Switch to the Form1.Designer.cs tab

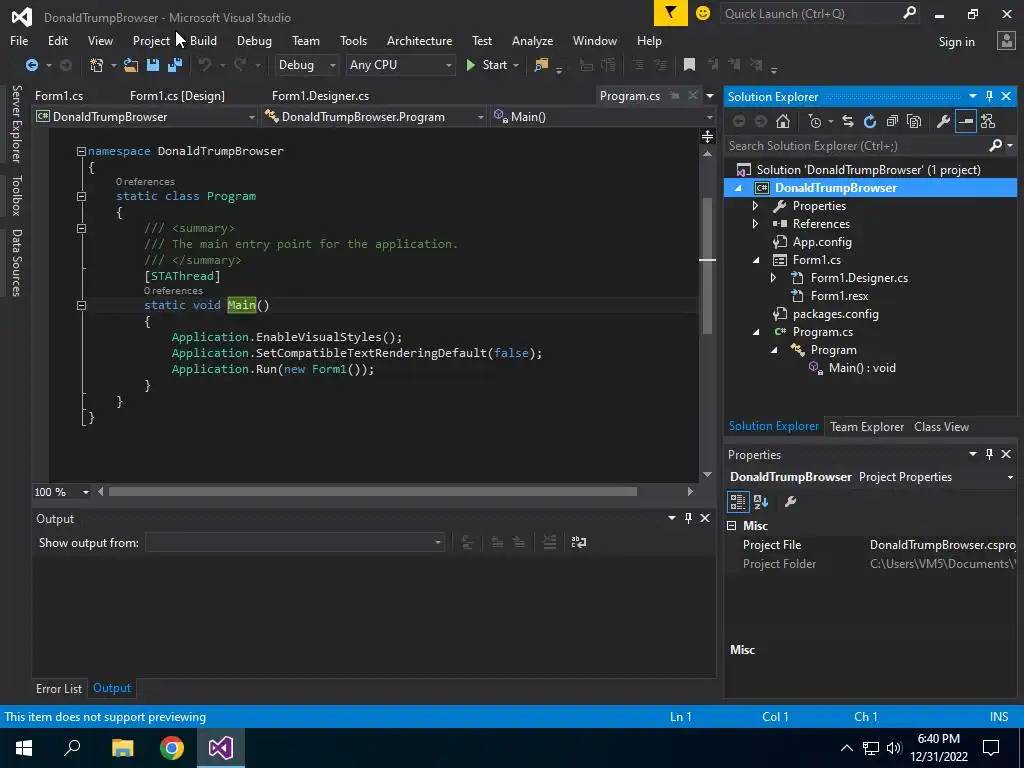pyautogui.click(x=320, y=95)
